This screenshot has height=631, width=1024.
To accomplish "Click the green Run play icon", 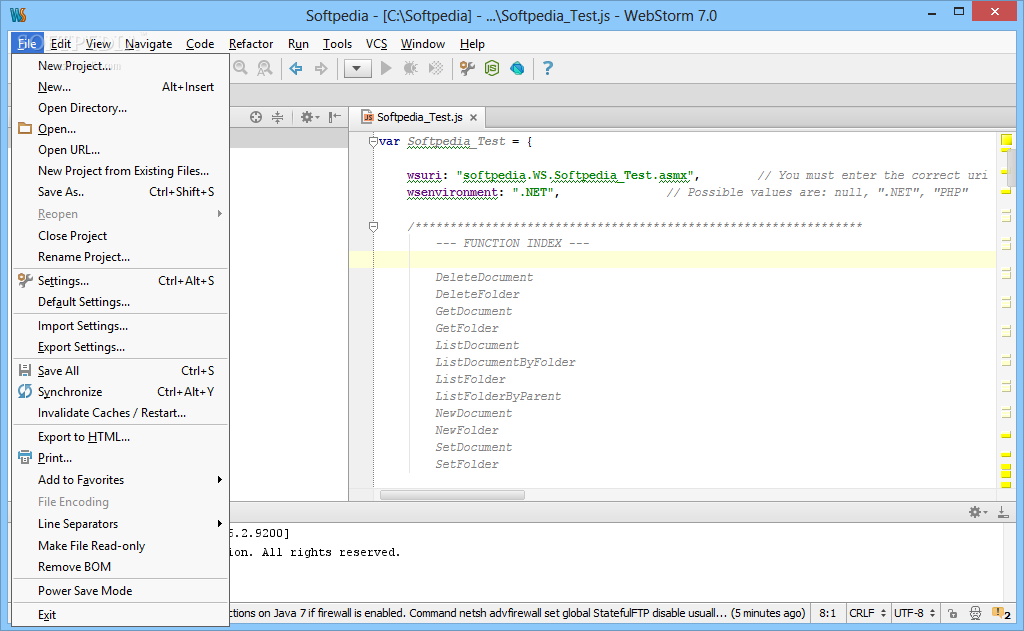I will [x=386, y=68].
